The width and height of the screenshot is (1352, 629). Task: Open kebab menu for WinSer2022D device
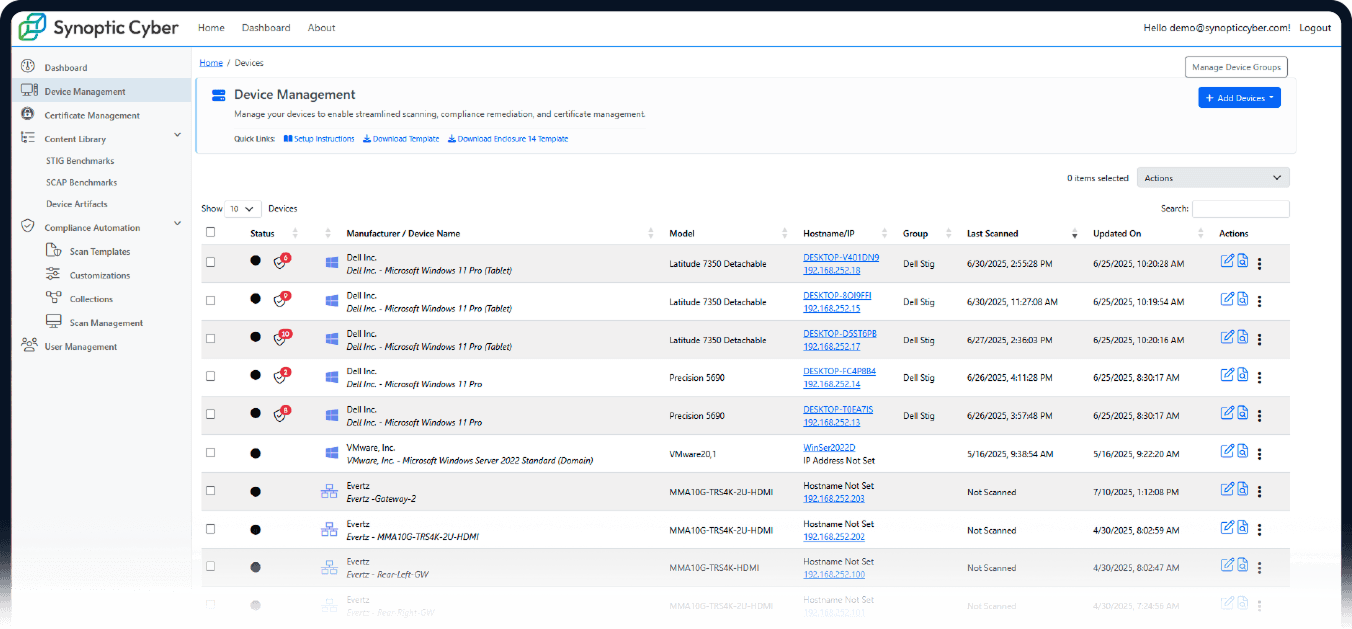tap(1259, 453)
